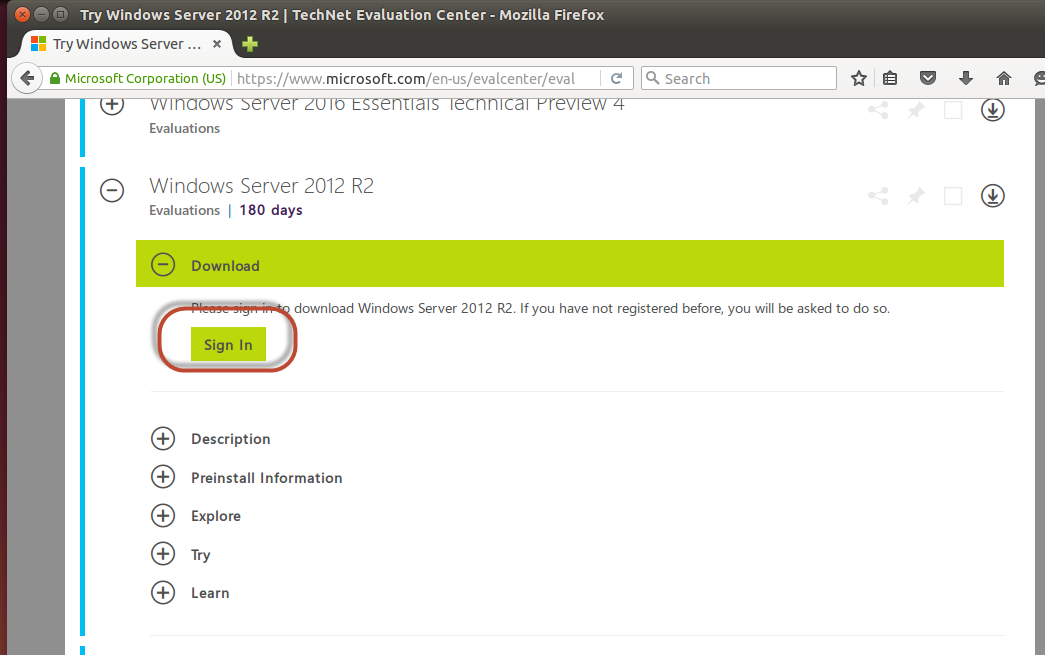Click the download circle icon for Windows Server 2012 R2
This screenshot has height=655, width=1045.
tap(992, 196)
